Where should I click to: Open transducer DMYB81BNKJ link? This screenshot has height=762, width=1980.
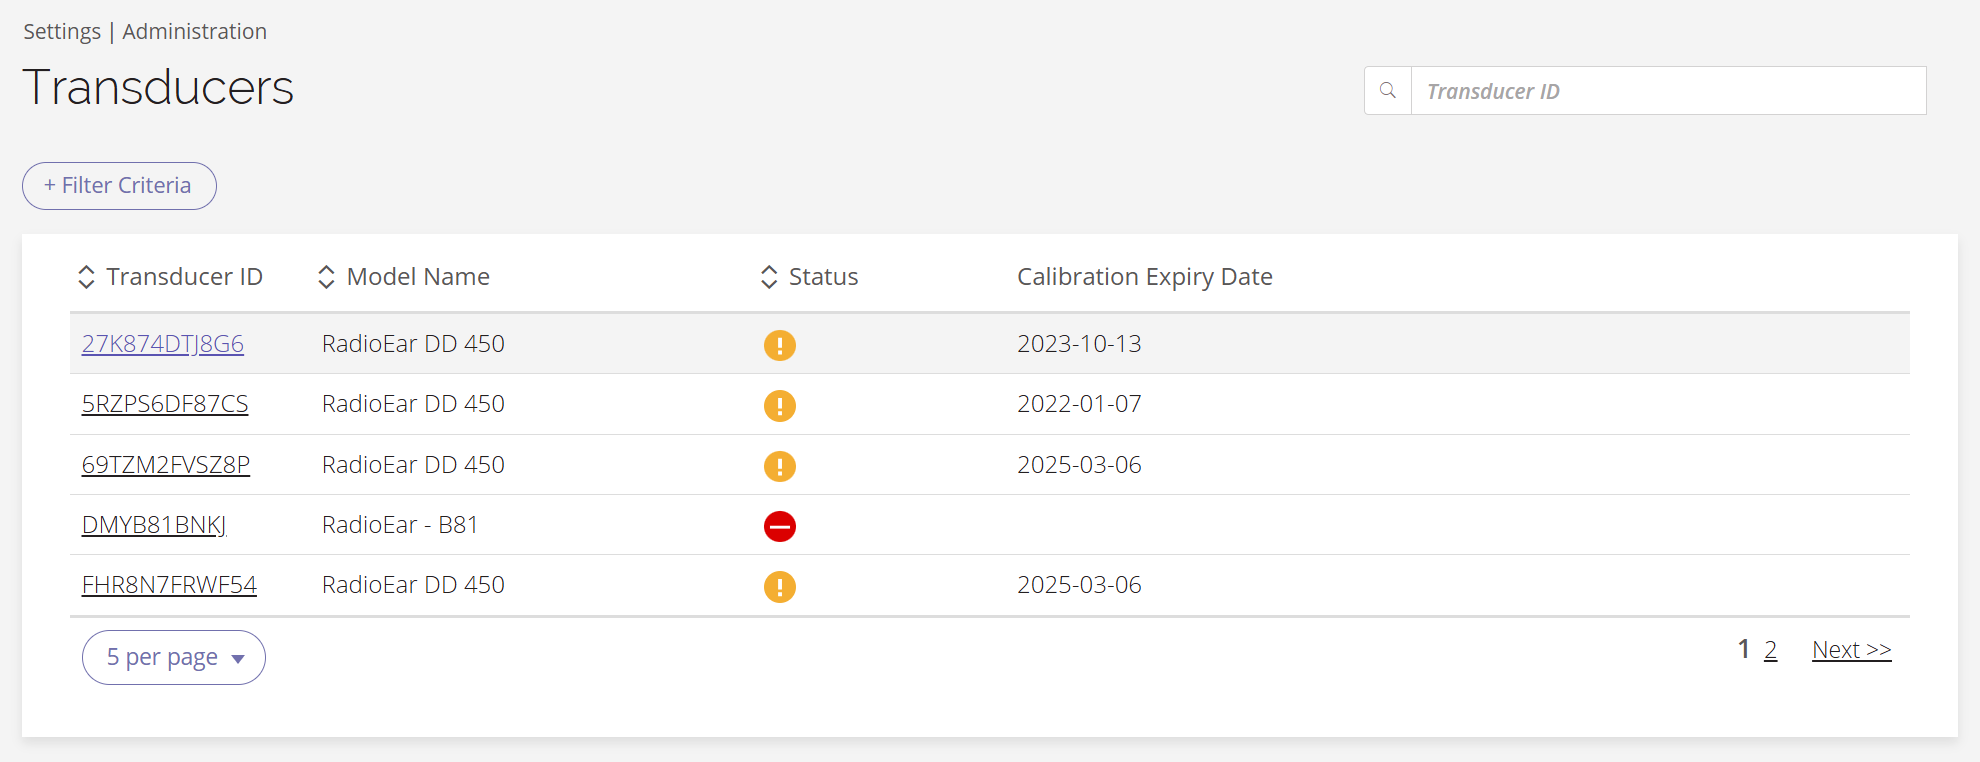tap(154, 525)
